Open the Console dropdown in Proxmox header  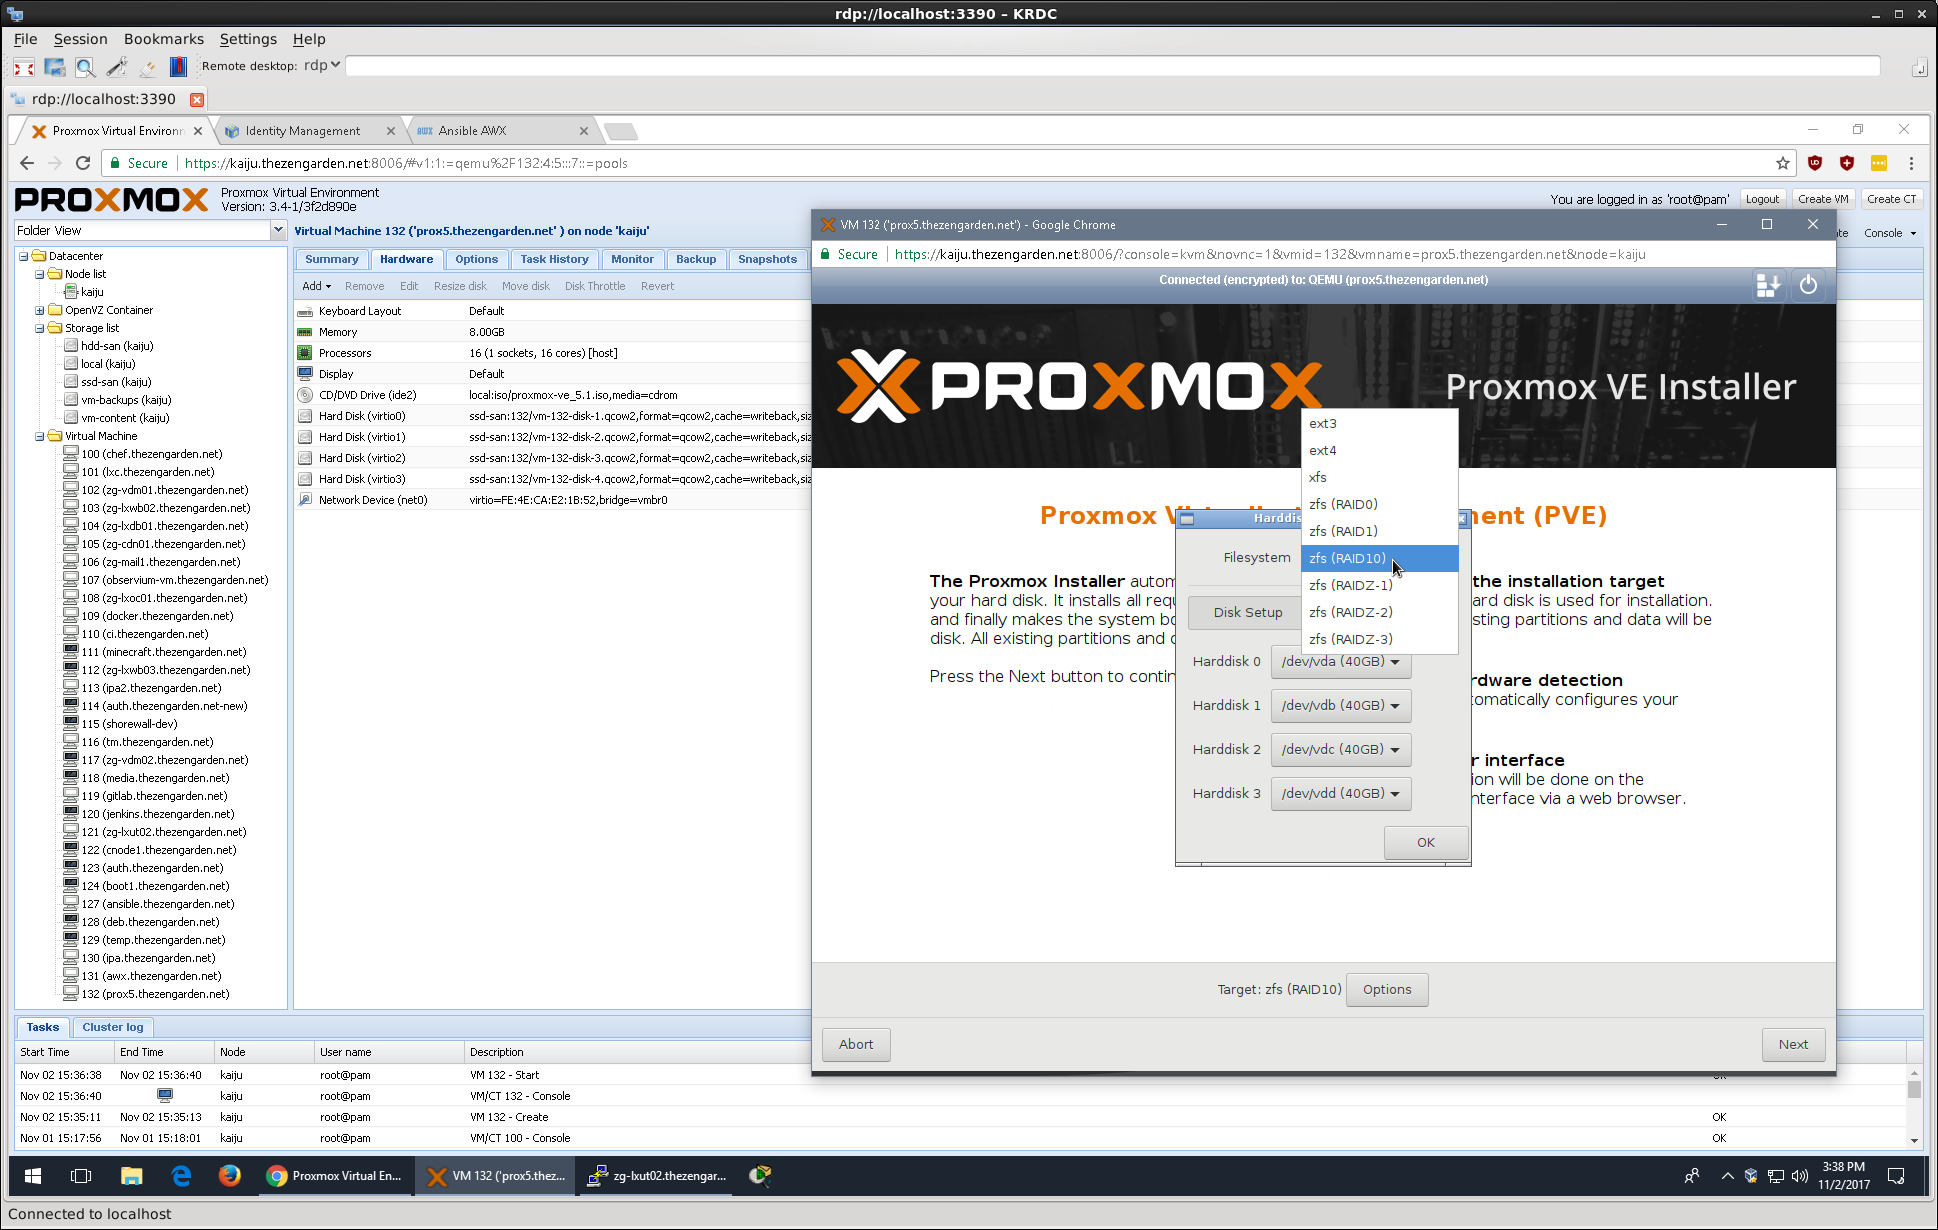coord(1890,233)
